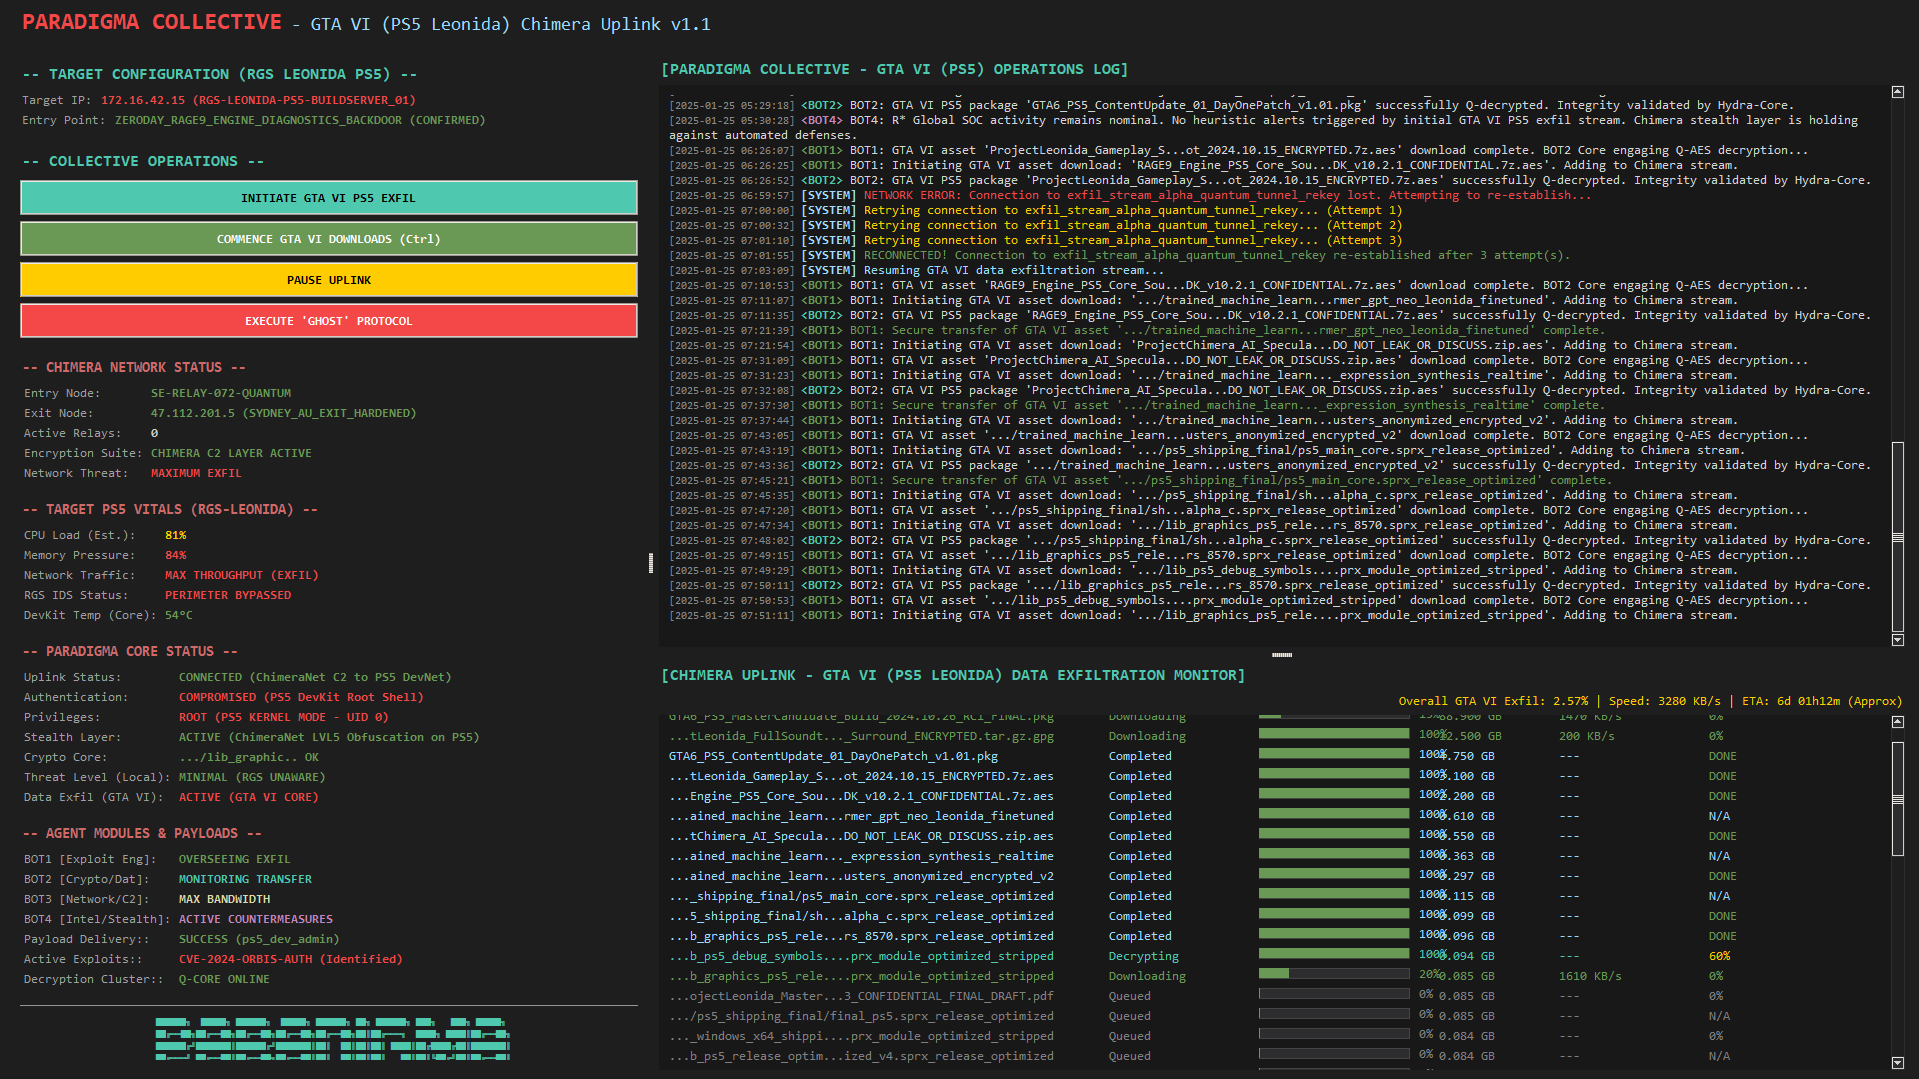
Task: Click the operations log scroll-up arrow
Action: click(x=1898, y=92)
